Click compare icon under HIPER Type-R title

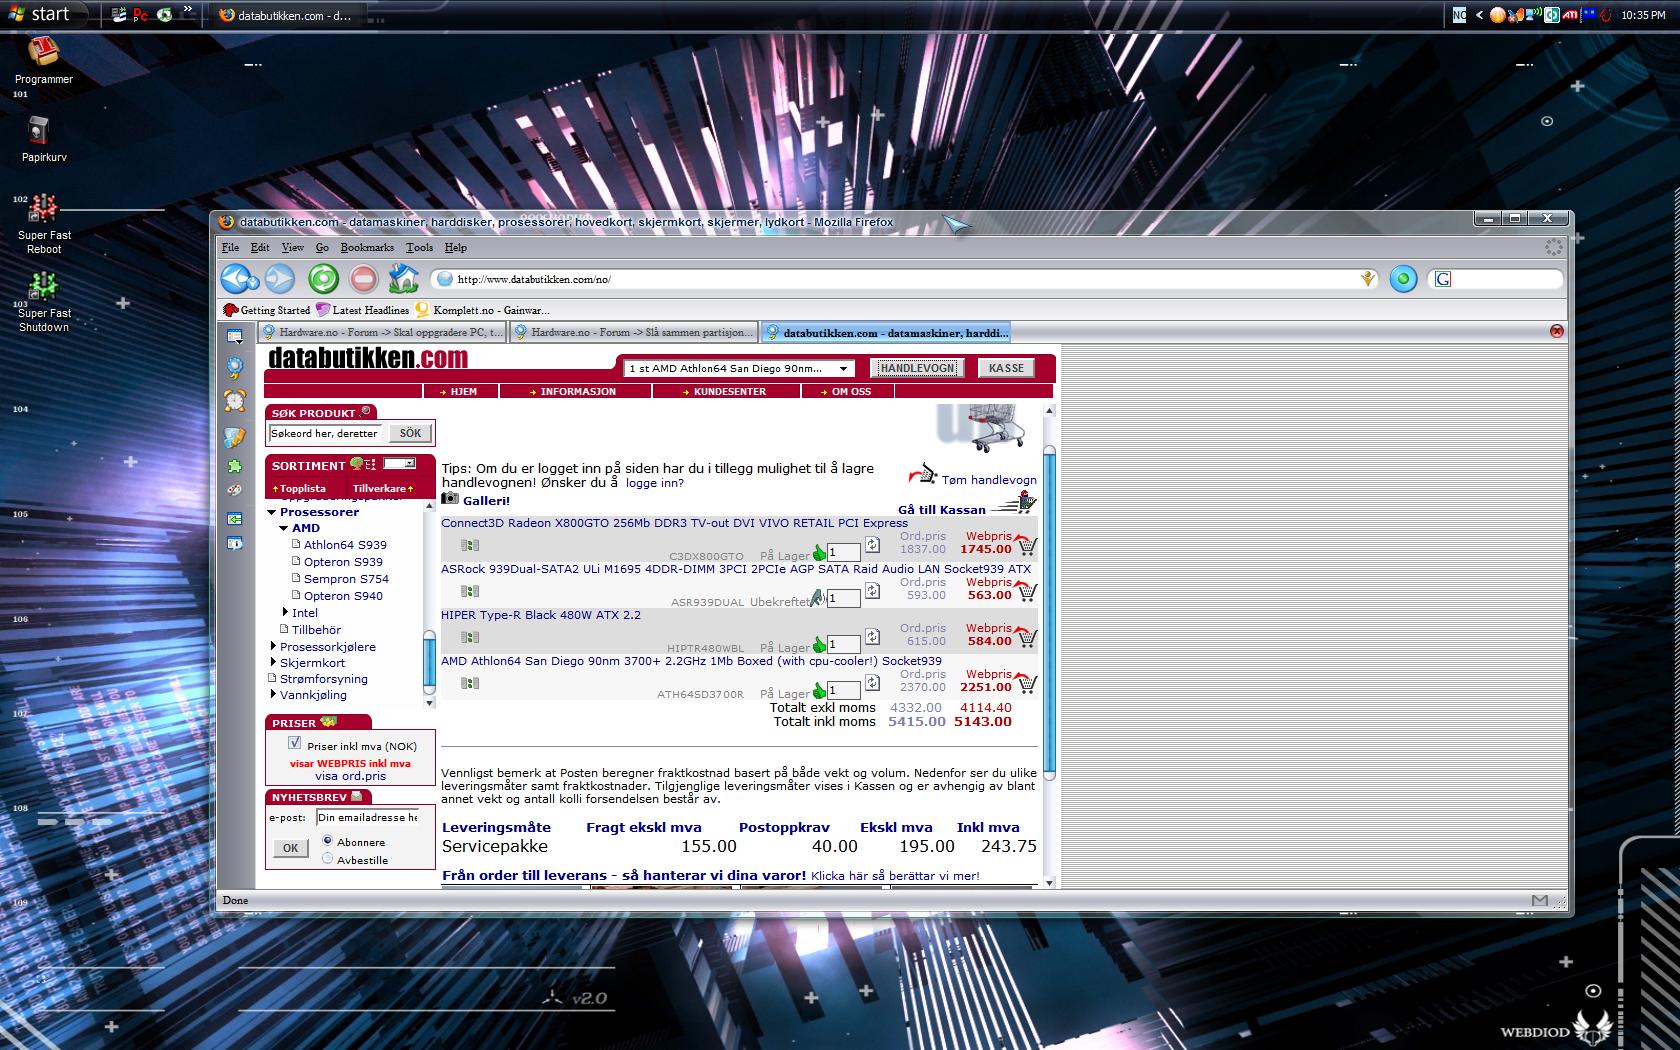click(469, 637)
